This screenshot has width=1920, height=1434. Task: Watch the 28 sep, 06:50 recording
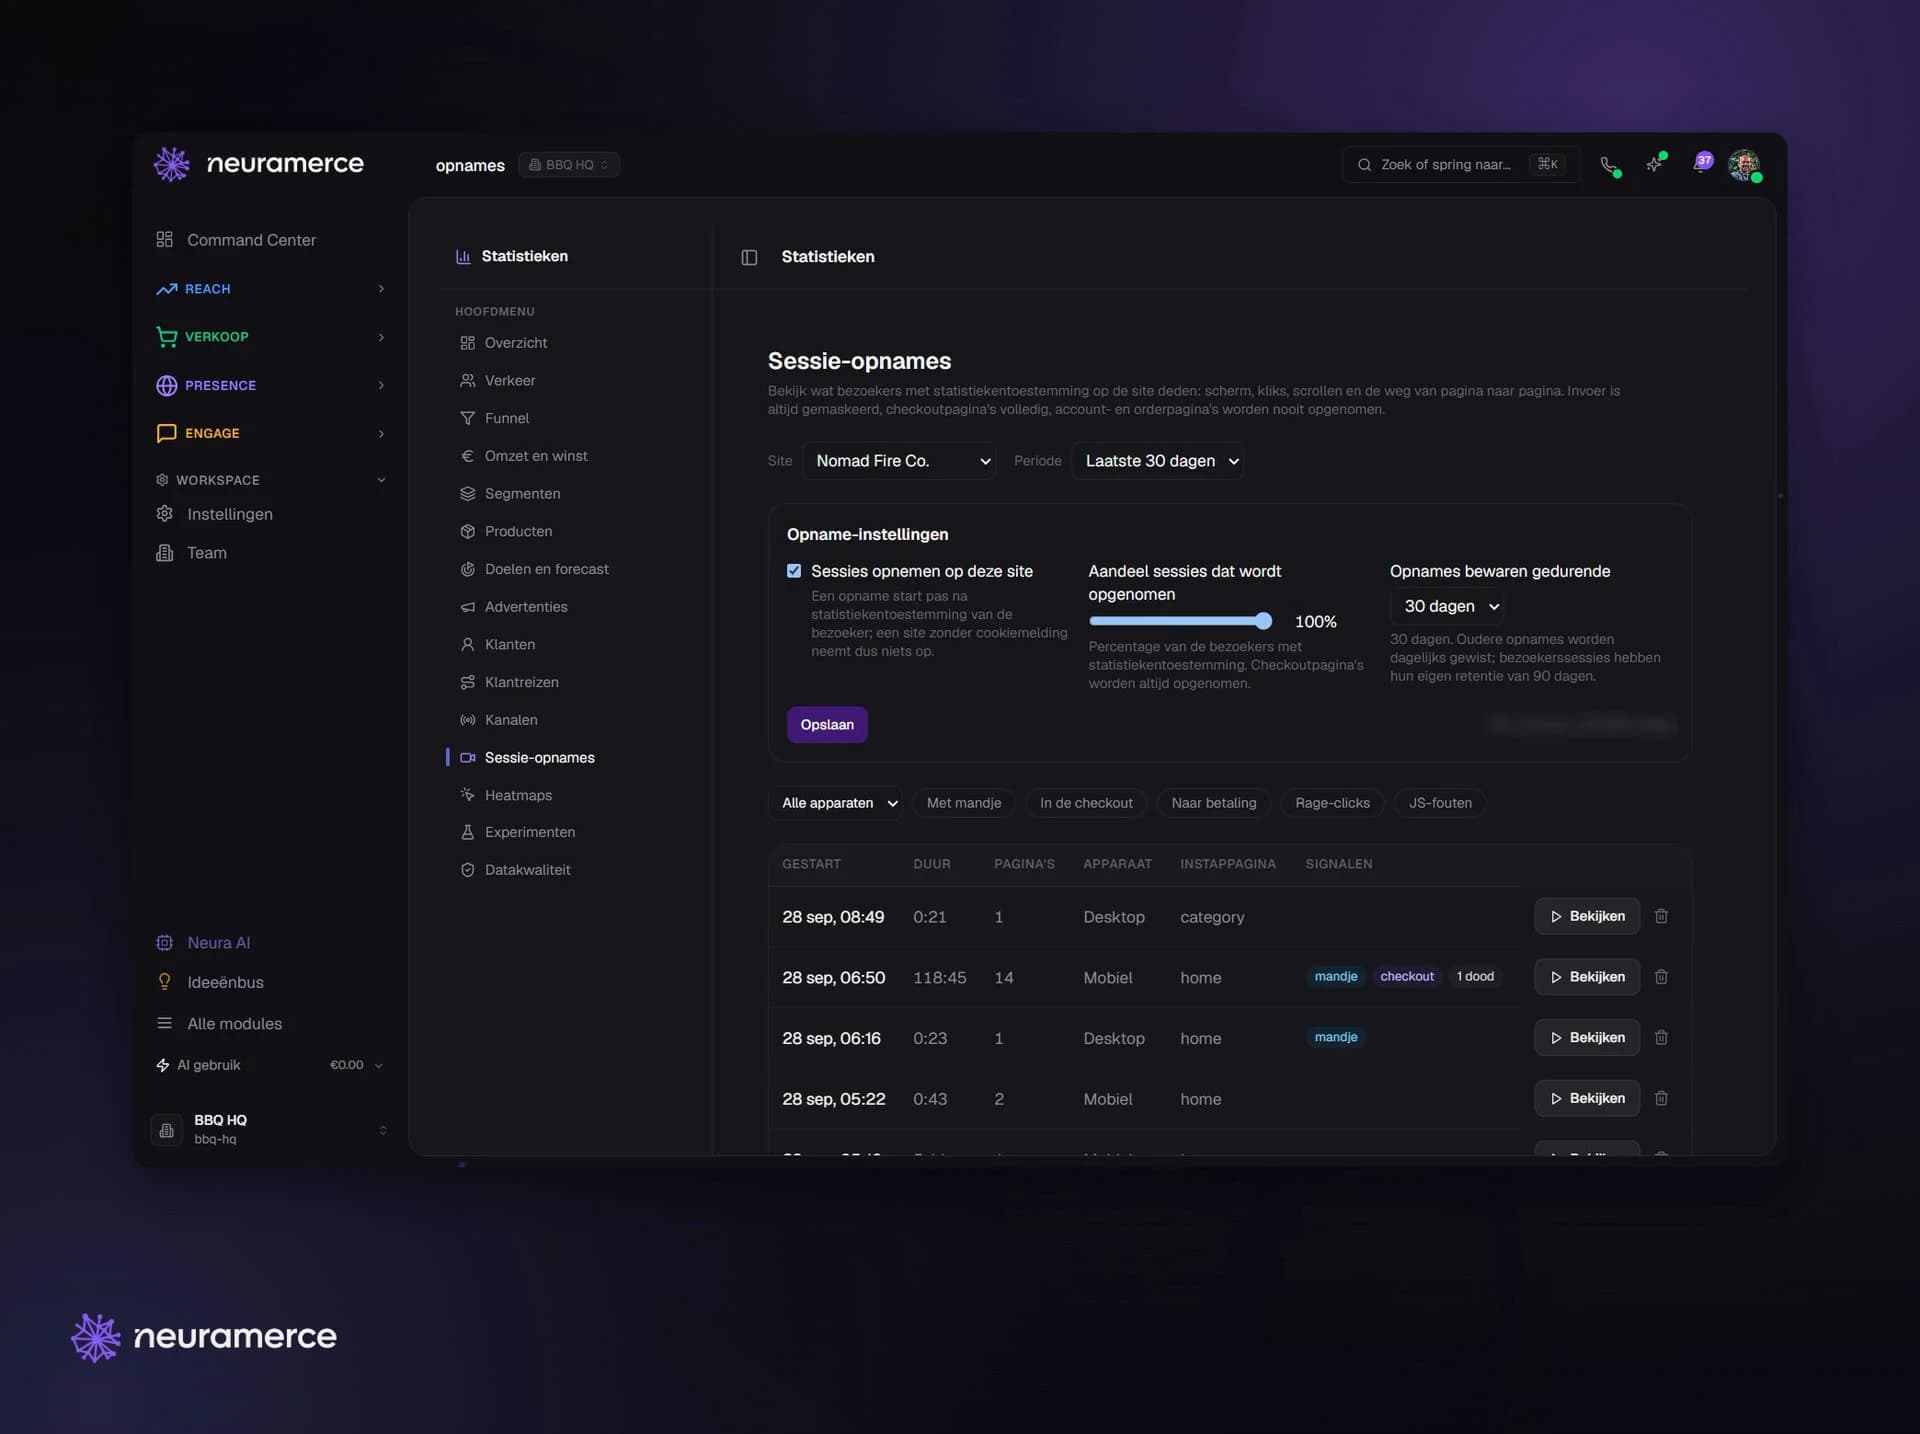1587,977
